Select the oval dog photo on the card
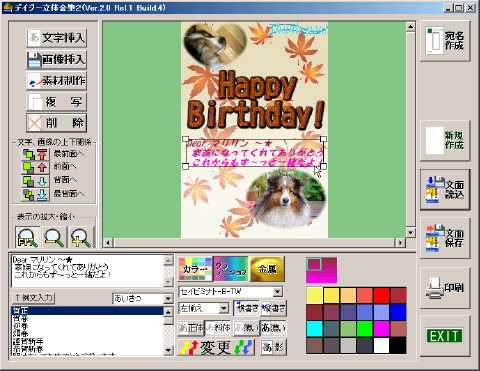480x371 pixels. click(x=286, y=198)
